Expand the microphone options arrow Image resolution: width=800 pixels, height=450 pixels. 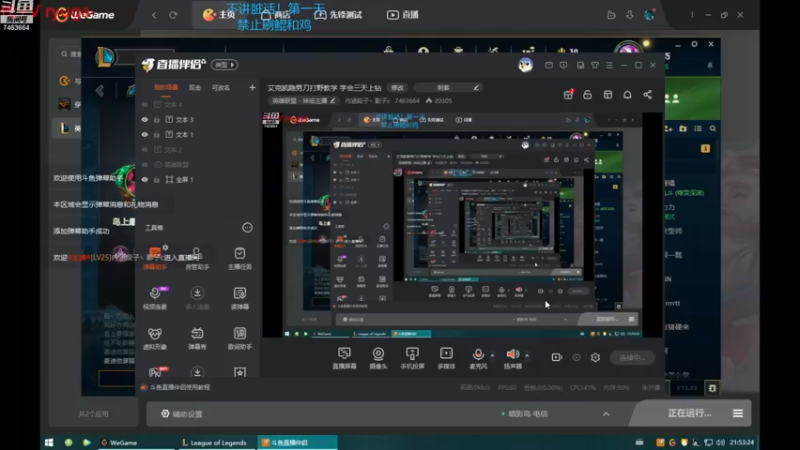pyautogui.click(x=492, y=355)
